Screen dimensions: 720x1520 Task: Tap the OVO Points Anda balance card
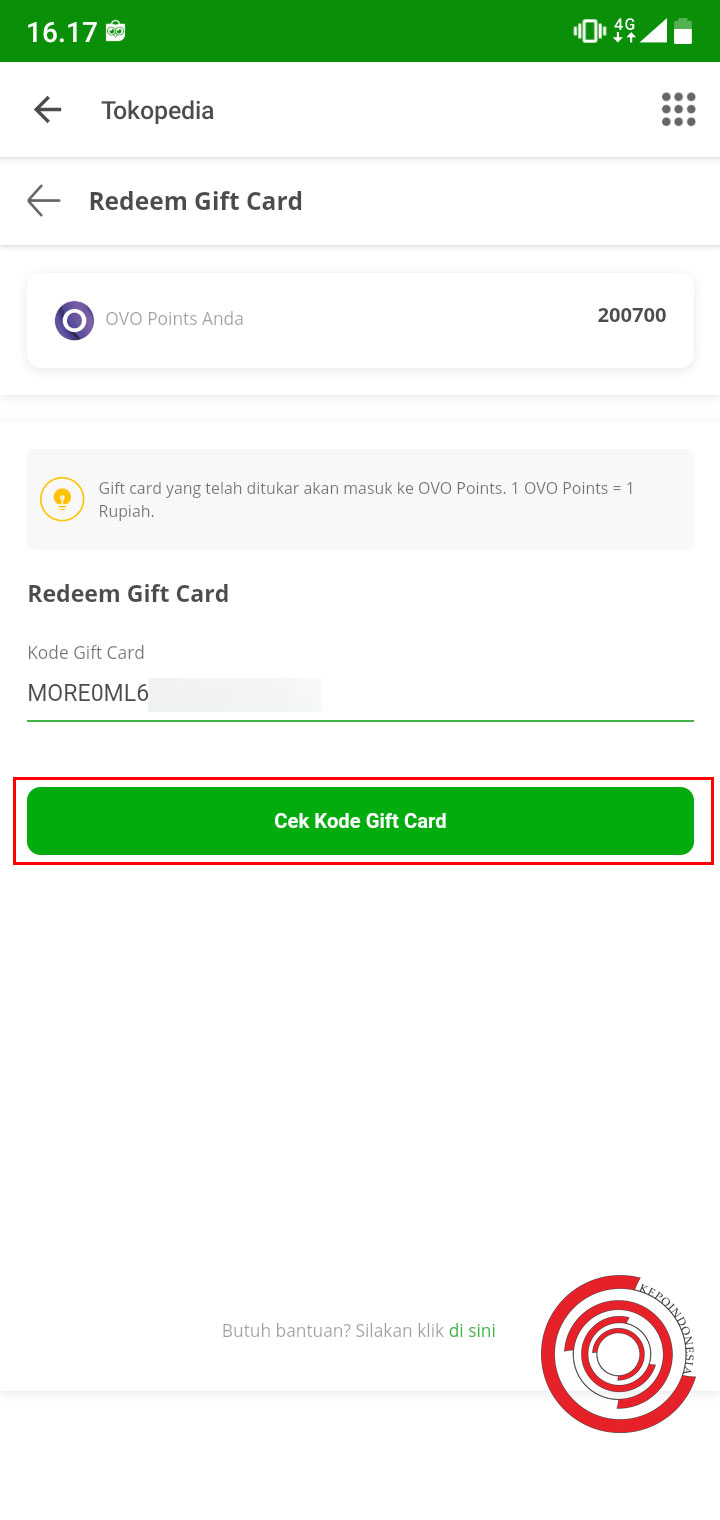[x=360, y=320]
